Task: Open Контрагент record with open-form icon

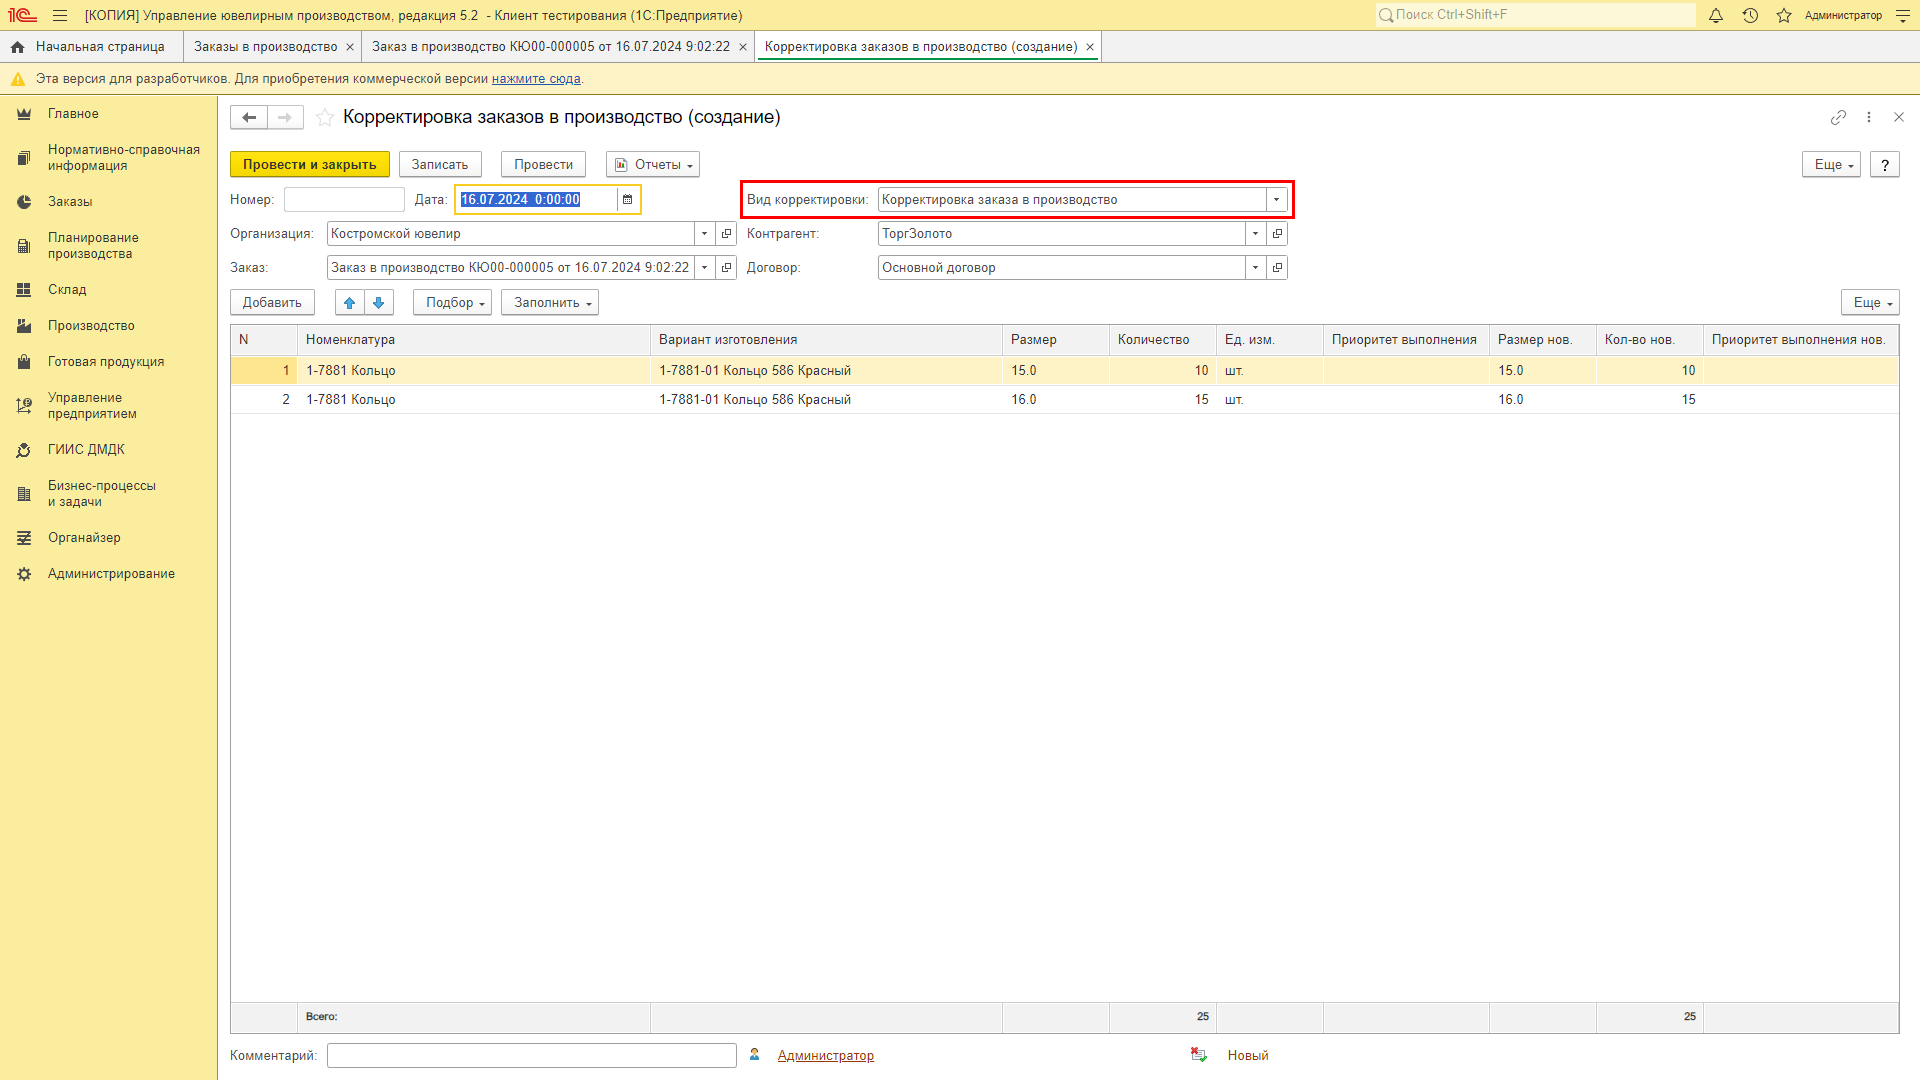Action: point(1277,234)
